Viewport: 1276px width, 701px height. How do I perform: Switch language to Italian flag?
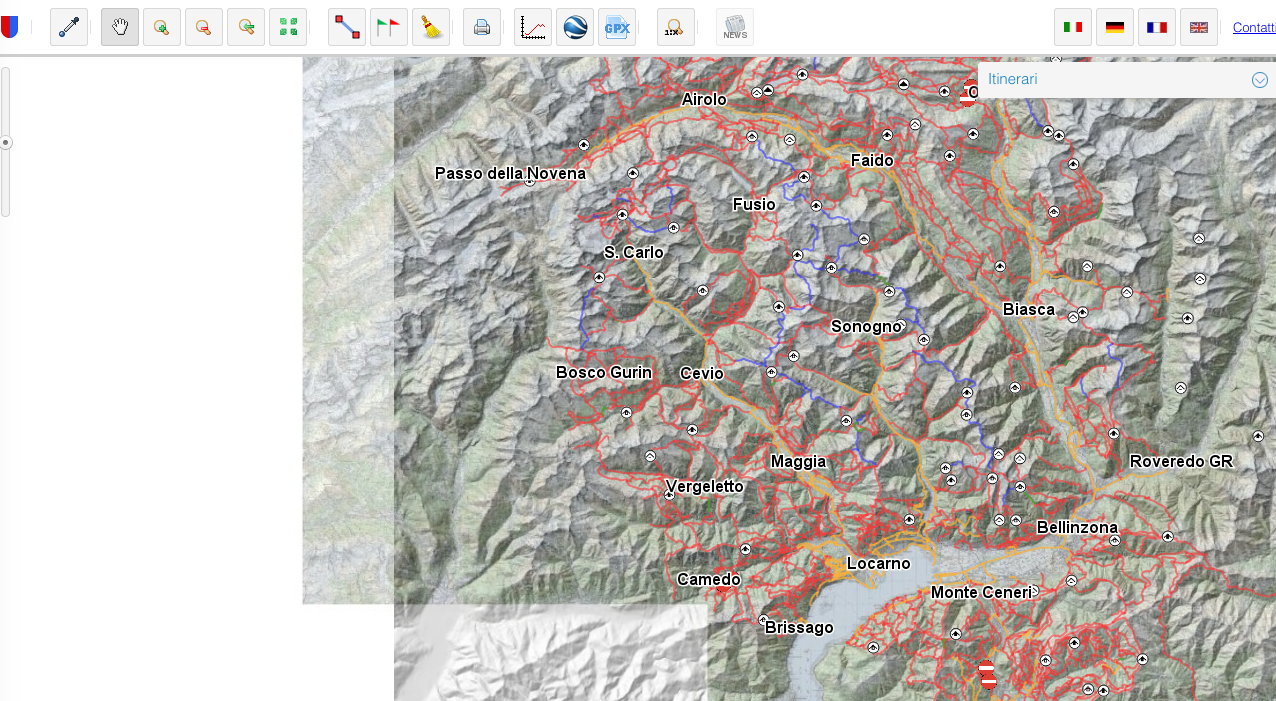pyautogui.click(x=1073, y=27)
